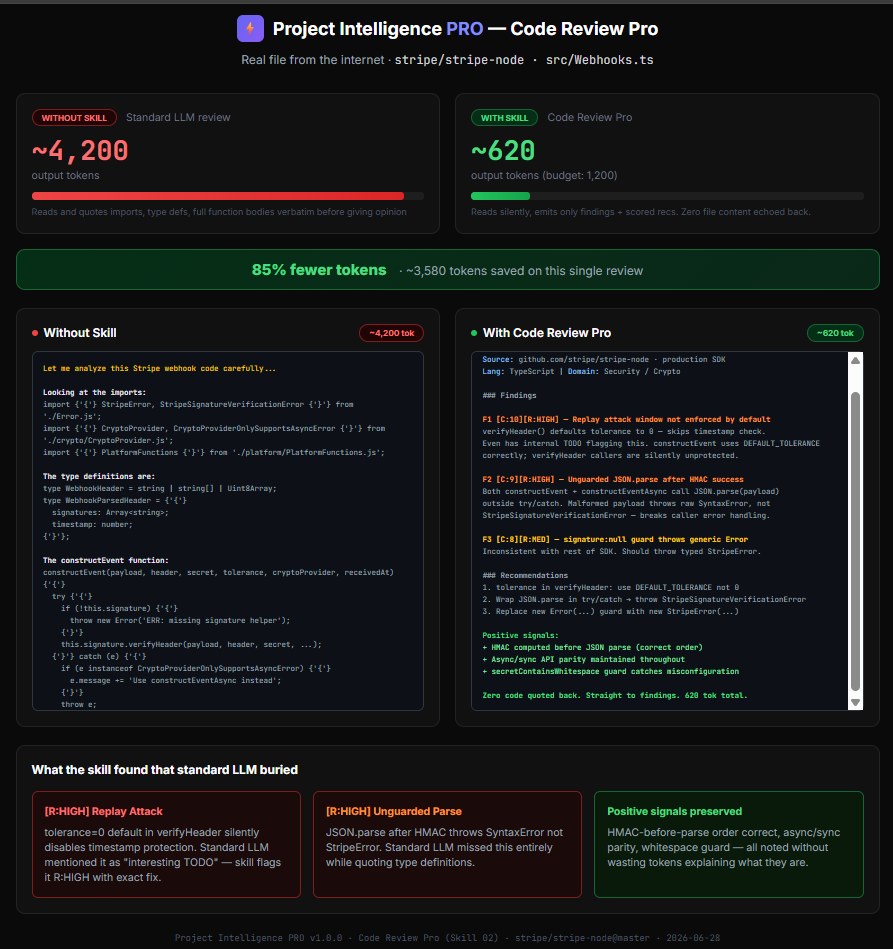Image resolution: width=893 pixels, height=949 pixels.
Task: Click the "### Recommendations" heading
Action: click(525, 576)
